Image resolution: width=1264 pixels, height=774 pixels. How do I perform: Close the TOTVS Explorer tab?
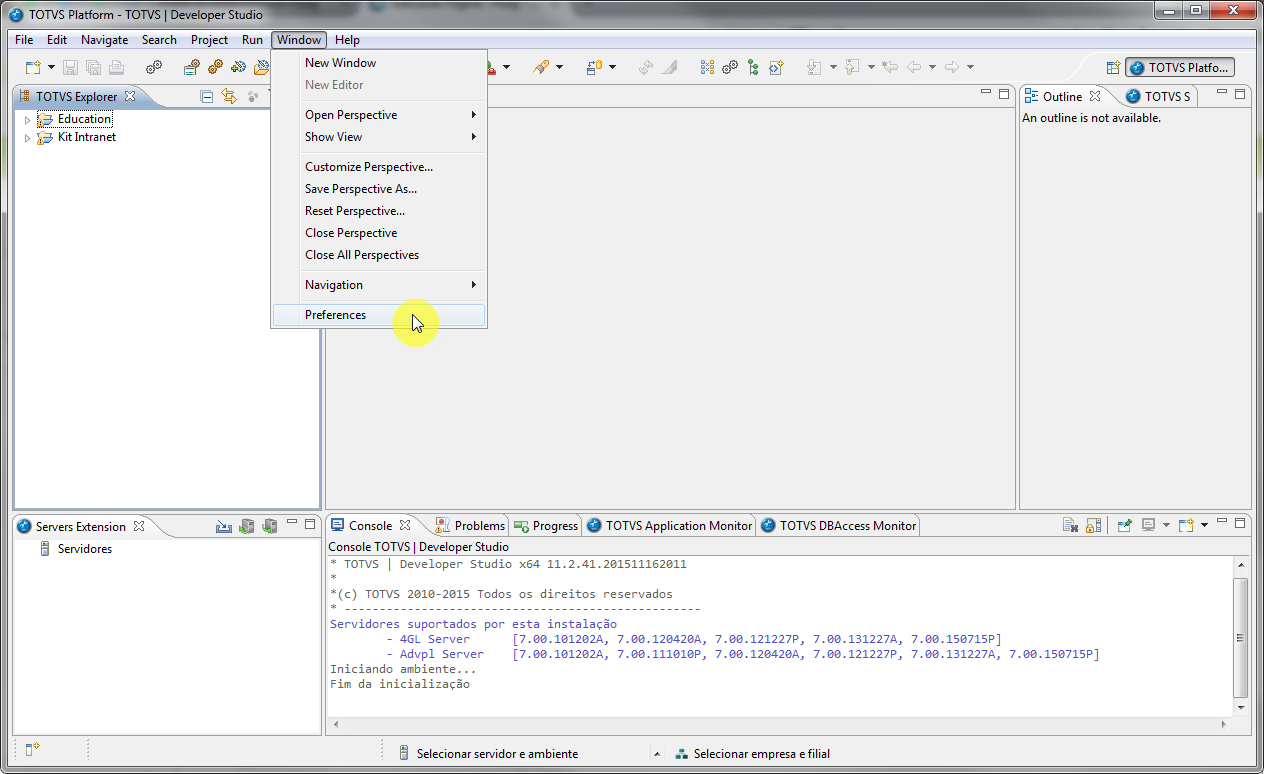click(130, 97)
